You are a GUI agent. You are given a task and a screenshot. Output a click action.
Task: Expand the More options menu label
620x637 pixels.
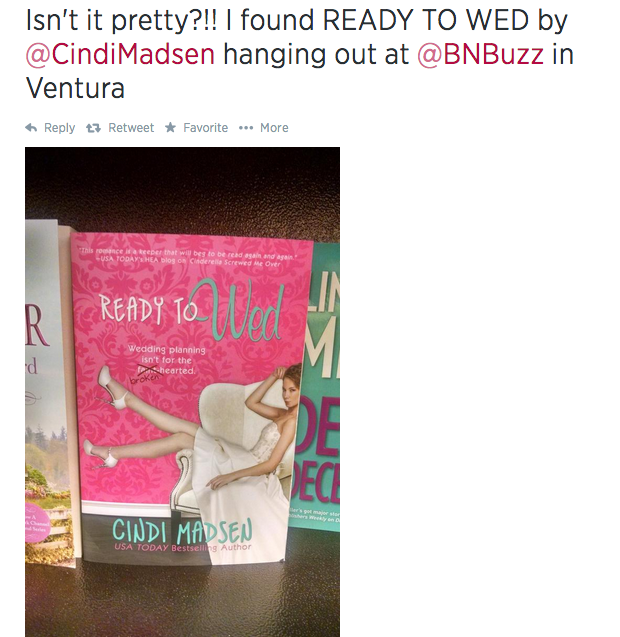[274, 128]
